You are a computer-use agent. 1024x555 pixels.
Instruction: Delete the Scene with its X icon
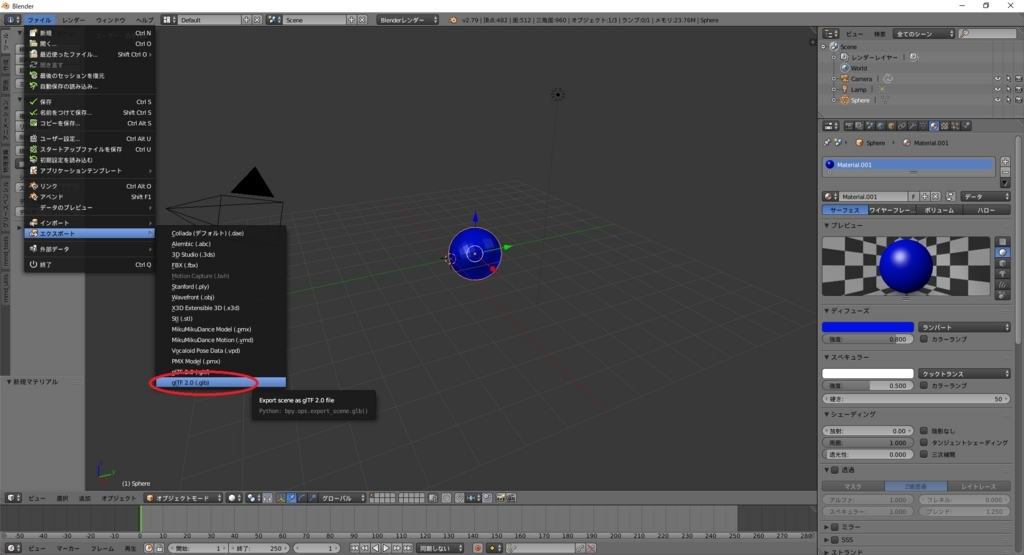(x=362, y=20)
